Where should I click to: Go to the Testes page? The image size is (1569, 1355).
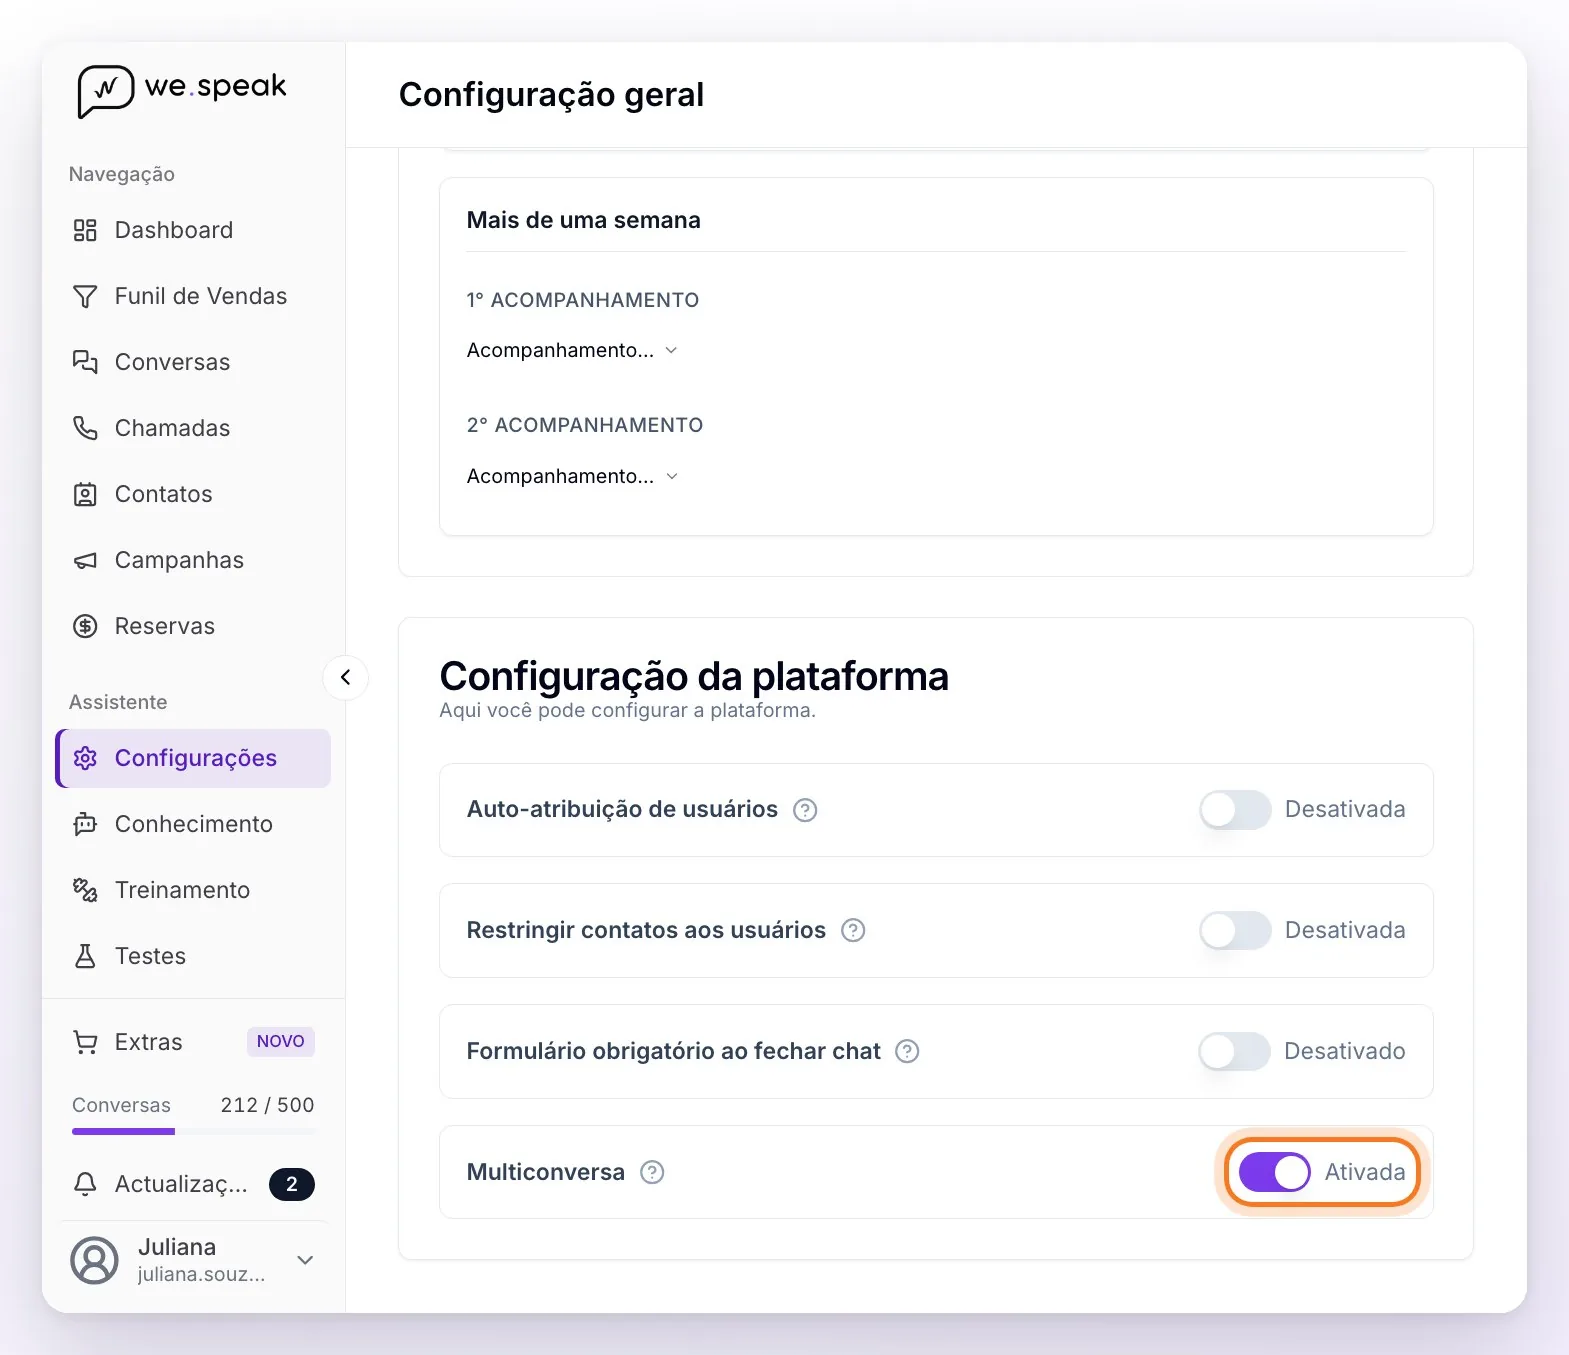(193, 956)
